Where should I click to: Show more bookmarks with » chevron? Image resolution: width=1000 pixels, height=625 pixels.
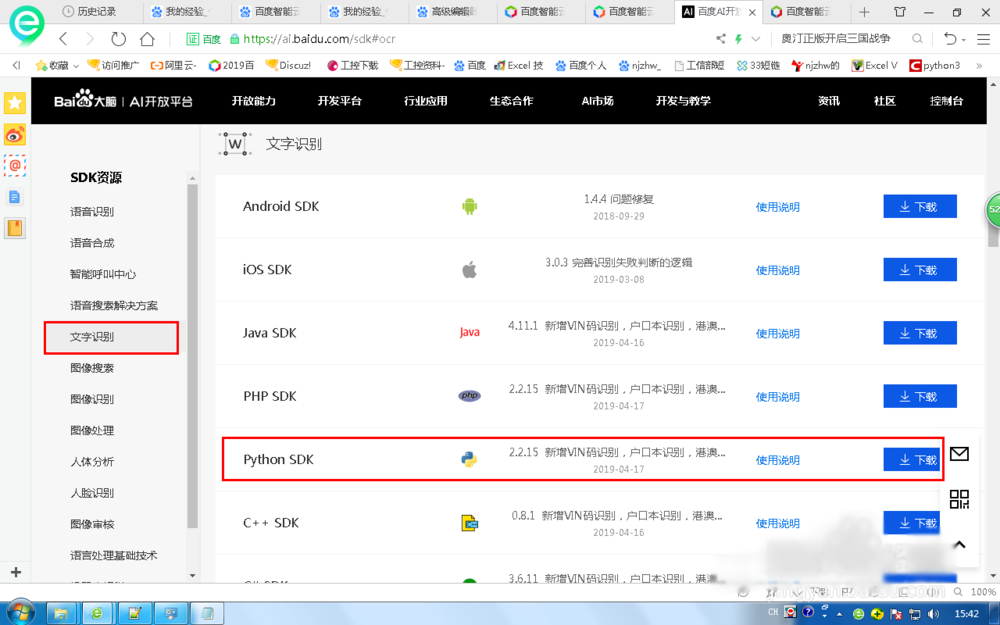click(979, 66)
